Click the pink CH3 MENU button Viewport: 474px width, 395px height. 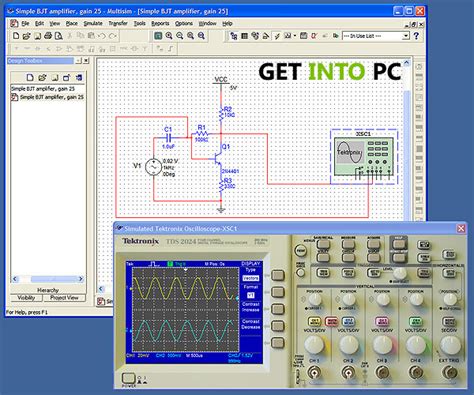coord(382,321)
